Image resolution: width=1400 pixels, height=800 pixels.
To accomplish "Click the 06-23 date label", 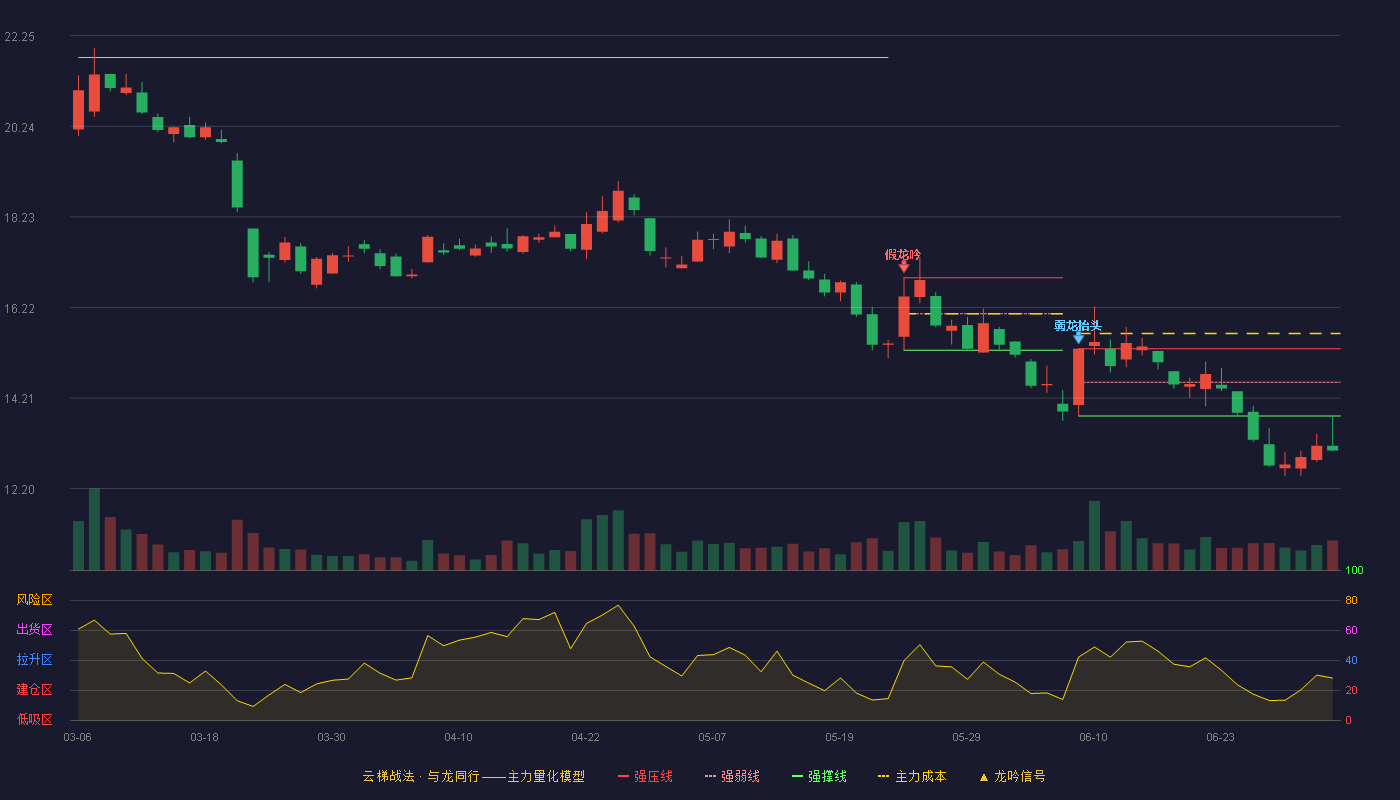I will [1220, 737].
